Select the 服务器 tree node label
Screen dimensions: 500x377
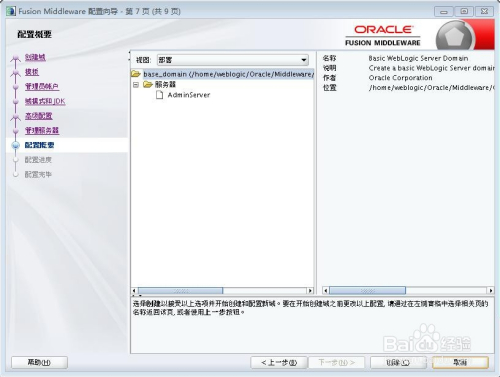coord(165,85)
